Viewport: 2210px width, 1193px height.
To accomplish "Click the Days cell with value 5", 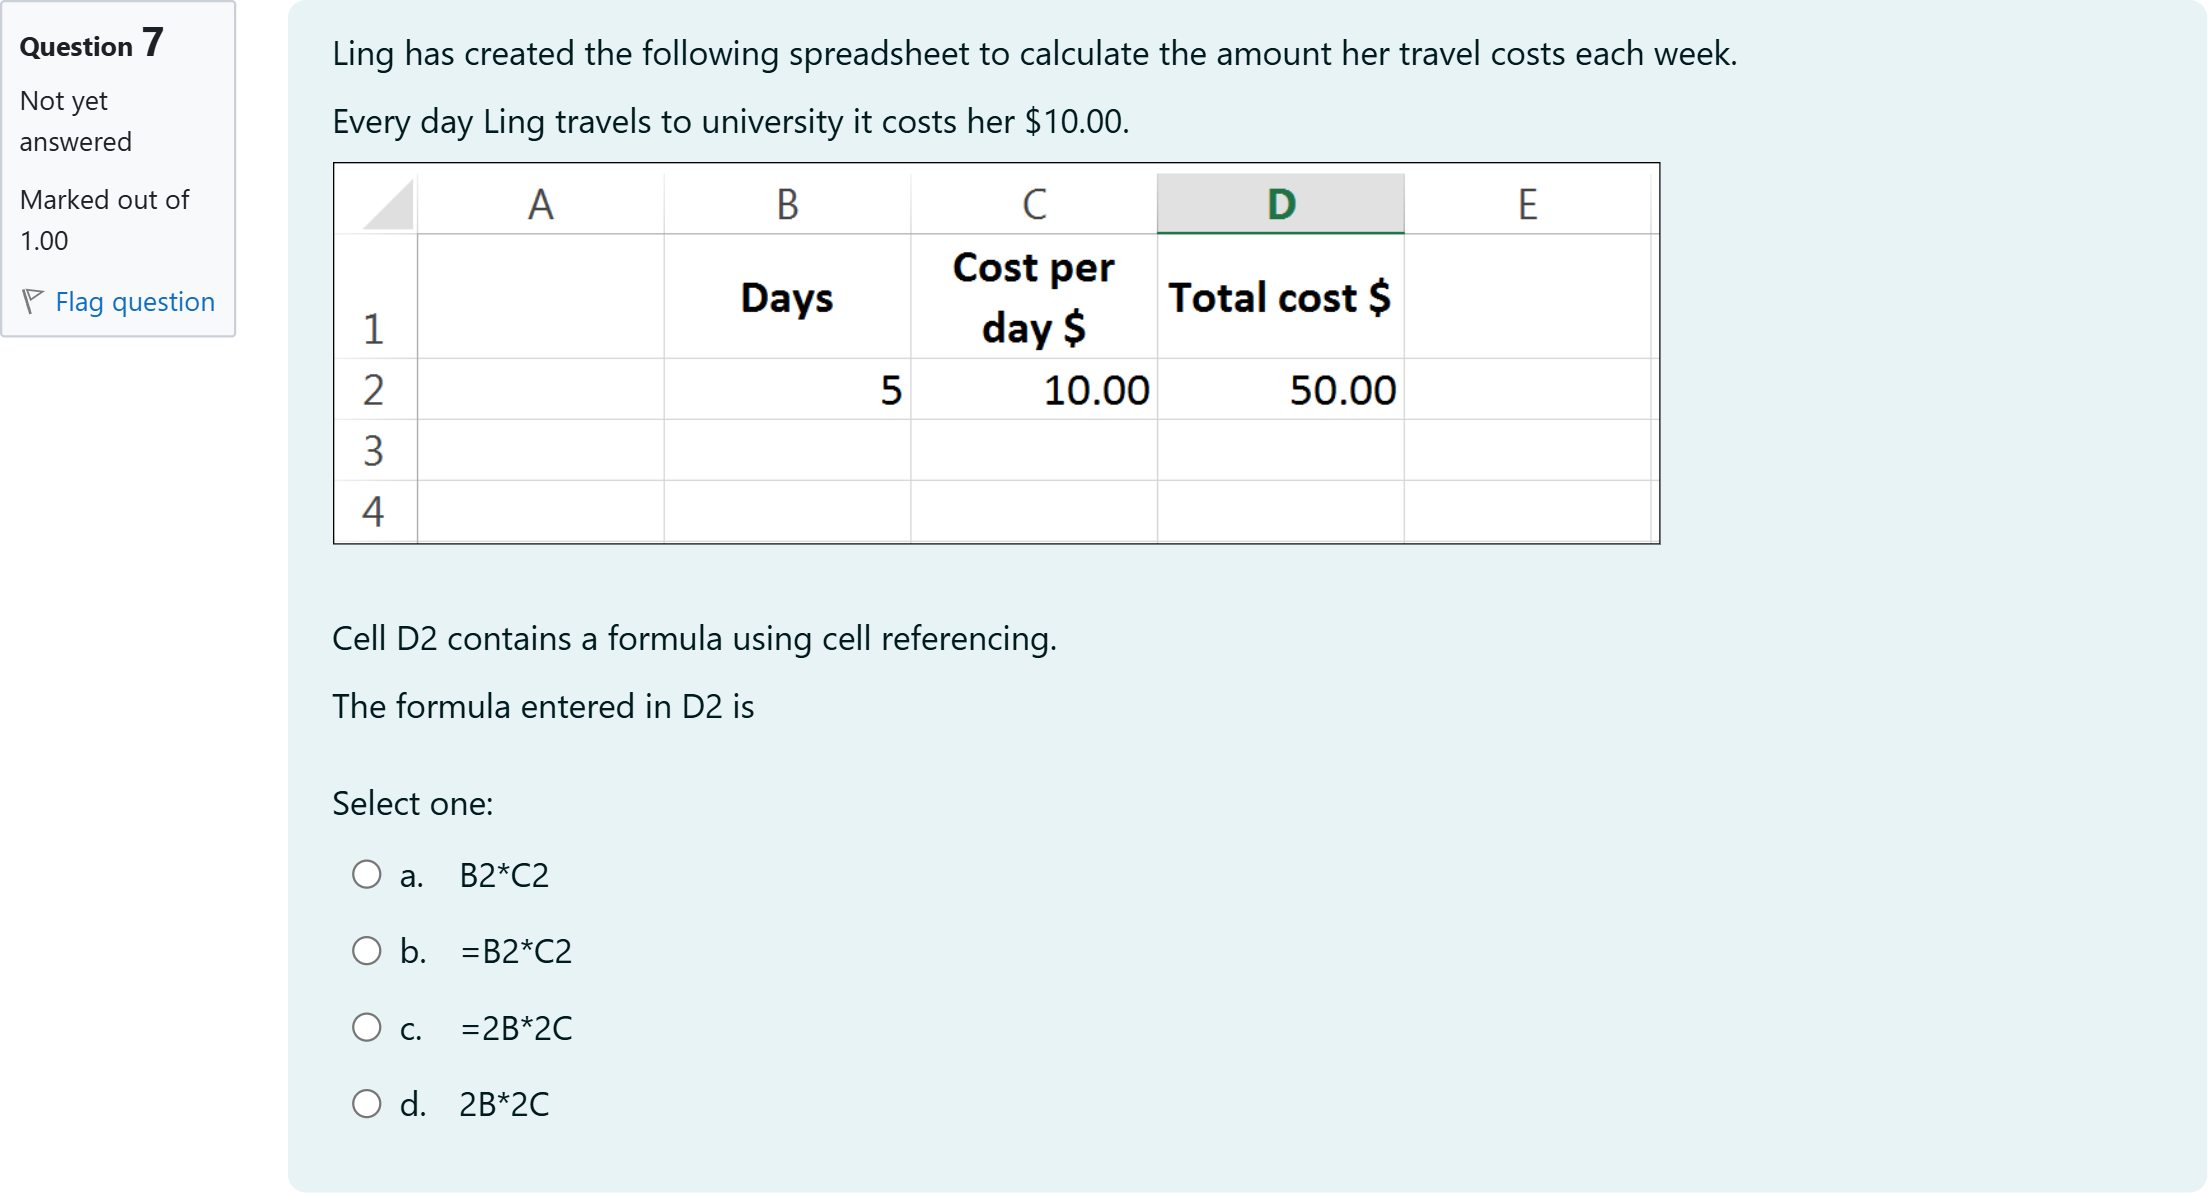I will pyautogui.click(x=787, y=390).
